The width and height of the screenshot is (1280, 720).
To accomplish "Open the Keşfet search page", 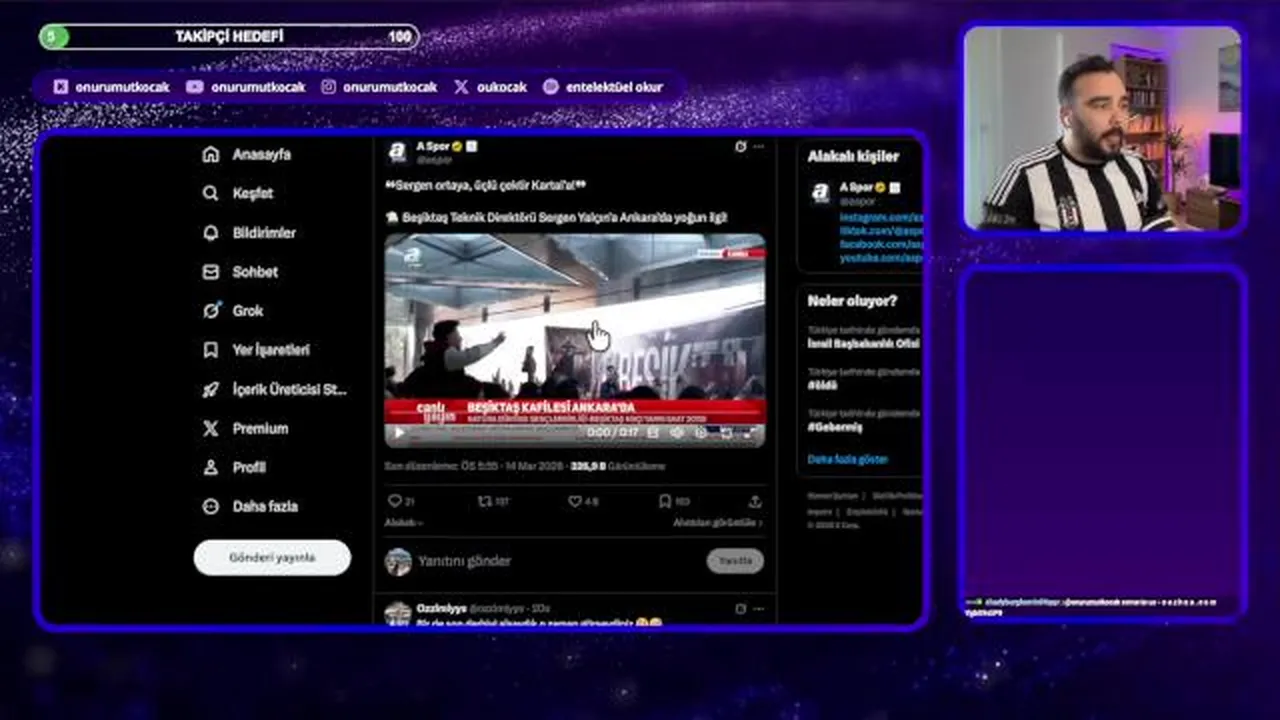I will tap(237, 194).
